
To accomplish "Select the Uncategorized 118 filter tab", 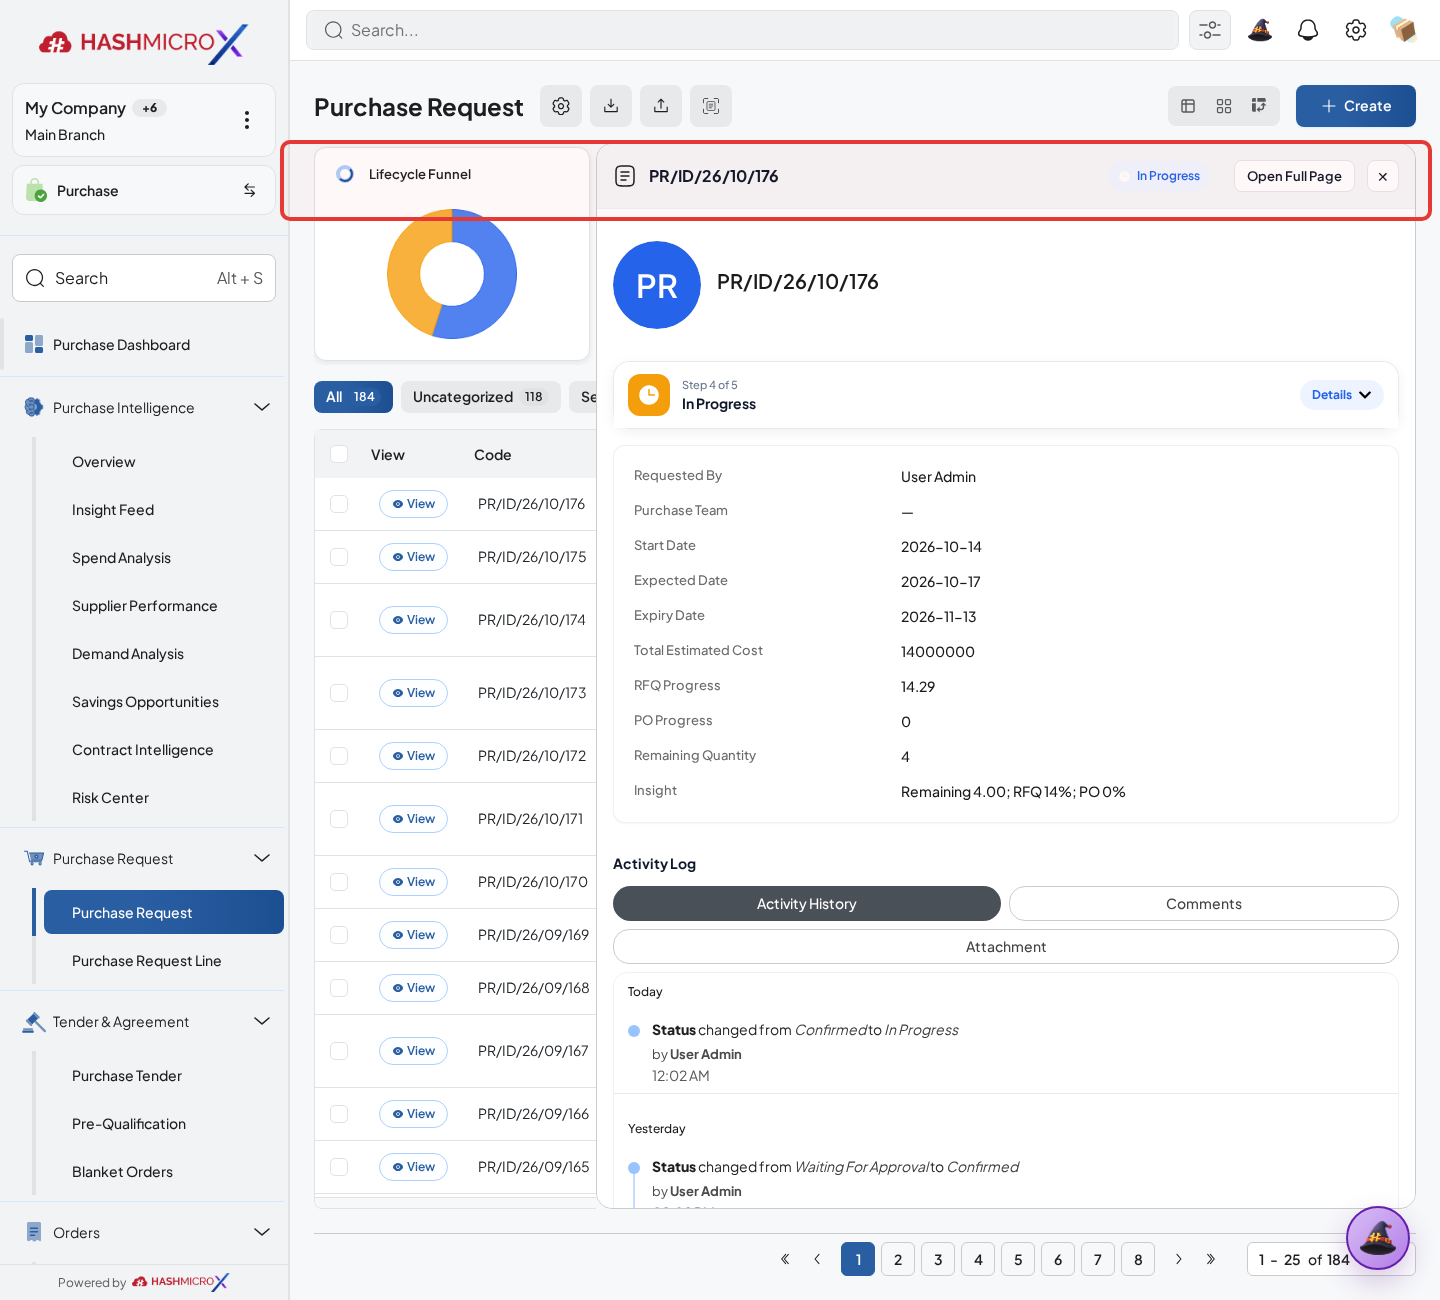I will point(481,397).
